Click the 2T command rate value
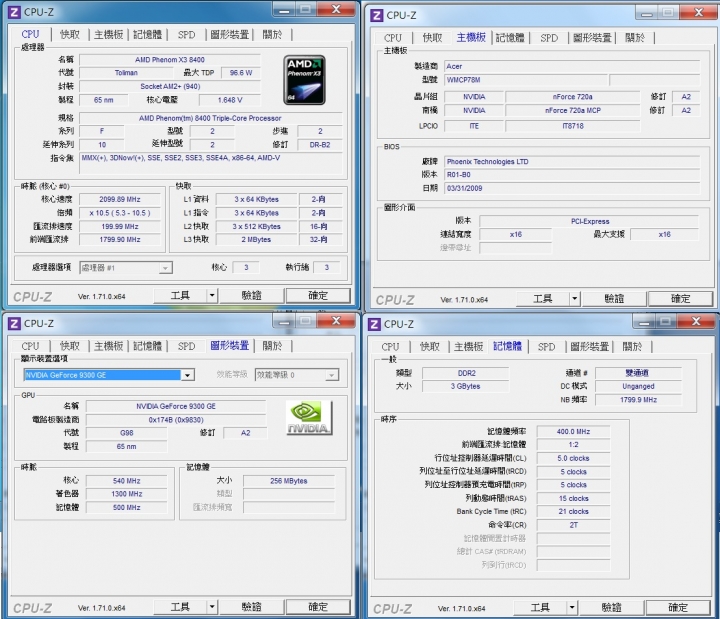The height and width of the screenshot is (619, 720). pos(573,525)
